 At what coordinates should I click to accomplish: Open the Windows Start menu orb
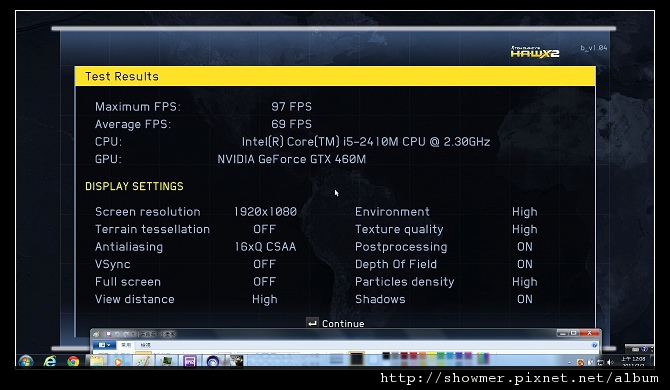point(26,361)
